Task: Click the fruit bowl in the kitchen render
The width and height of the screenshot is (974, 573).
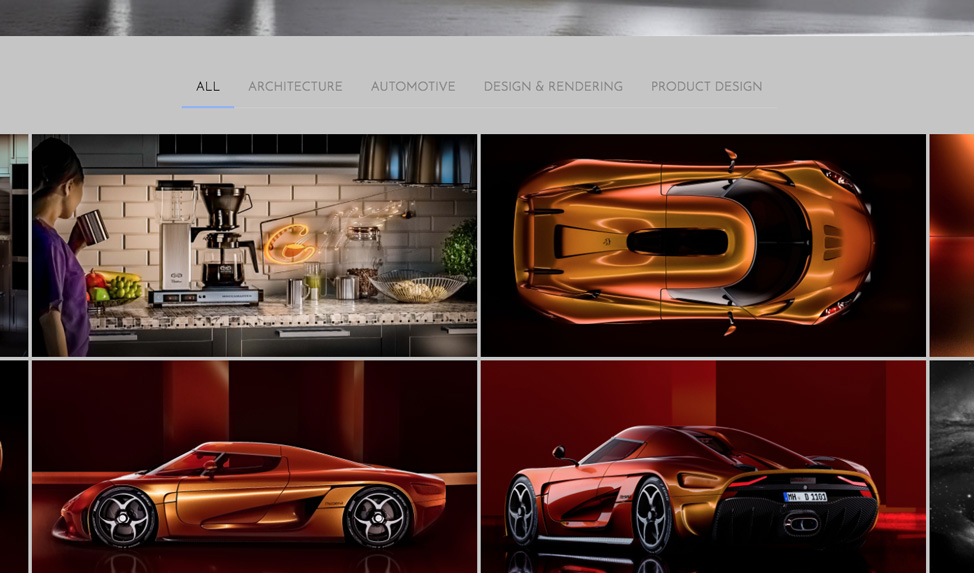Action: (x=115, y=287)
